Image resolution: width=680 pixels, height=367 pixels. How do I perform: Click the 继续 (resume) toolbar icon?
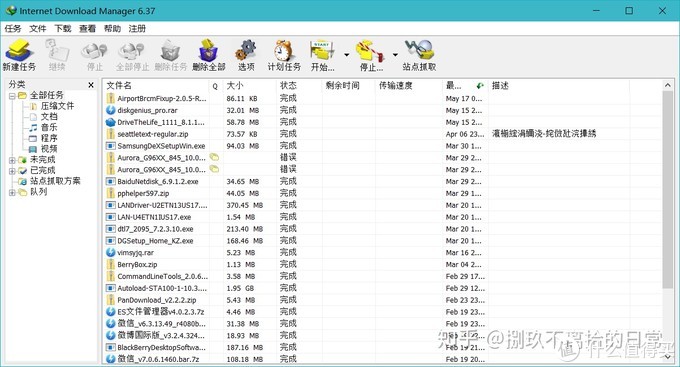[57, 55]
